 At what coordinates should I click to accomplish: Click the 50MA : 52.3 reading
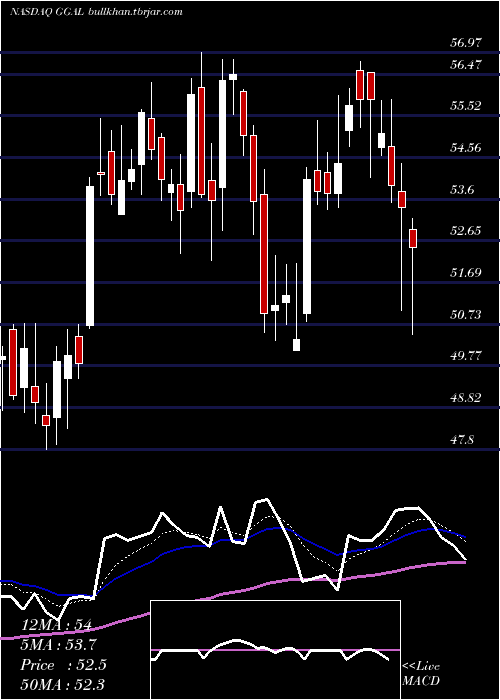[62, 684]
